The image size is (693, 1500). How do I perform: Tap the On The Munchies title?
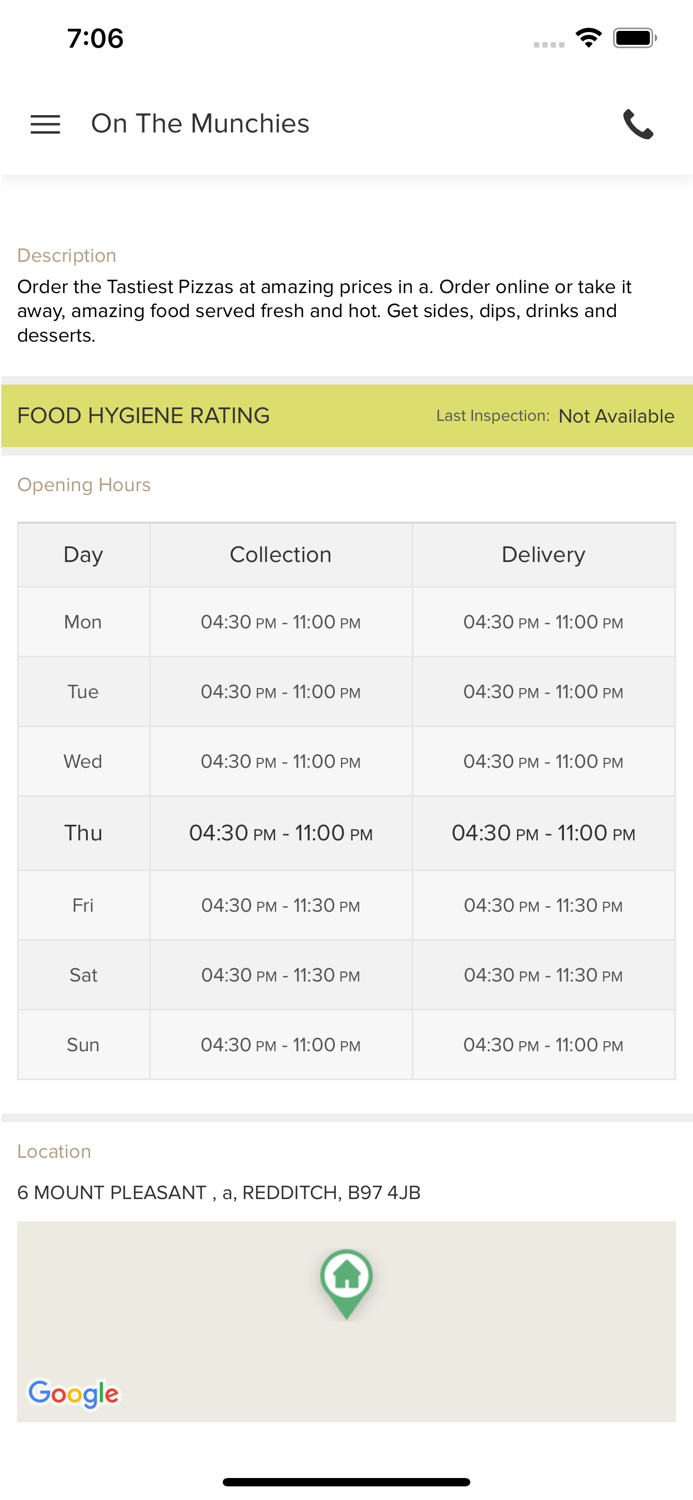pos(200,124)
